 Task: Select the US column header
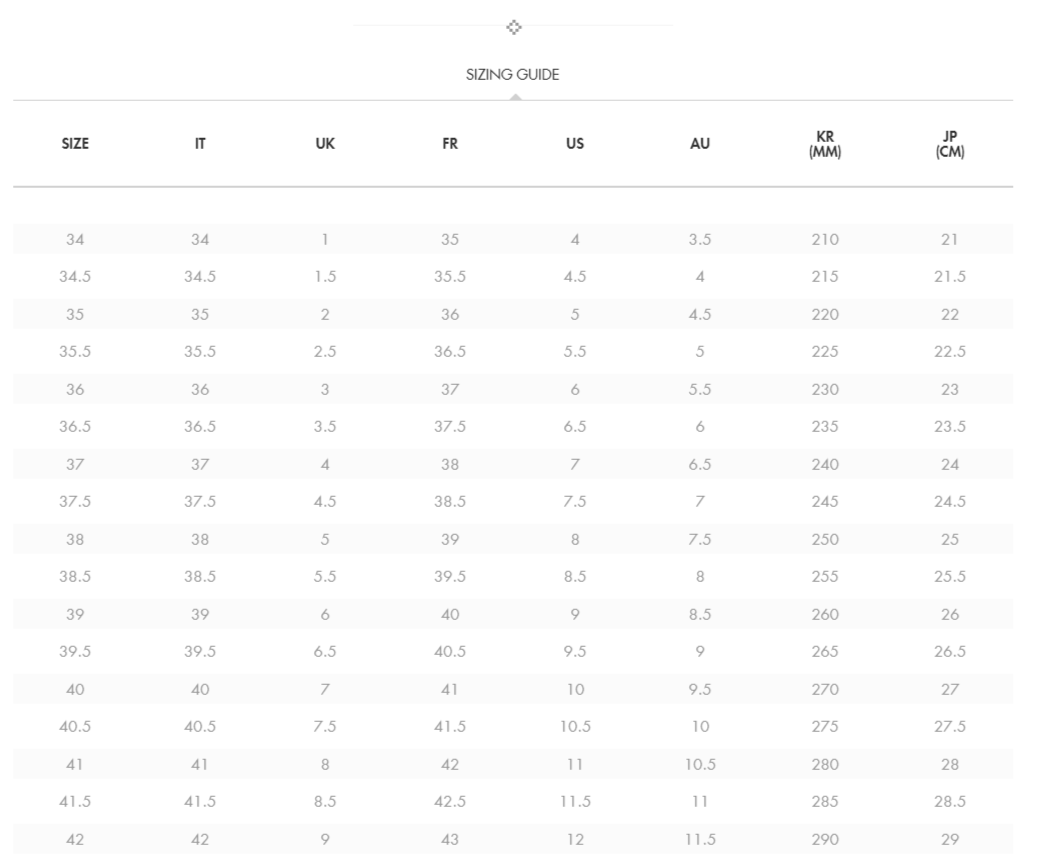point(575,143)
